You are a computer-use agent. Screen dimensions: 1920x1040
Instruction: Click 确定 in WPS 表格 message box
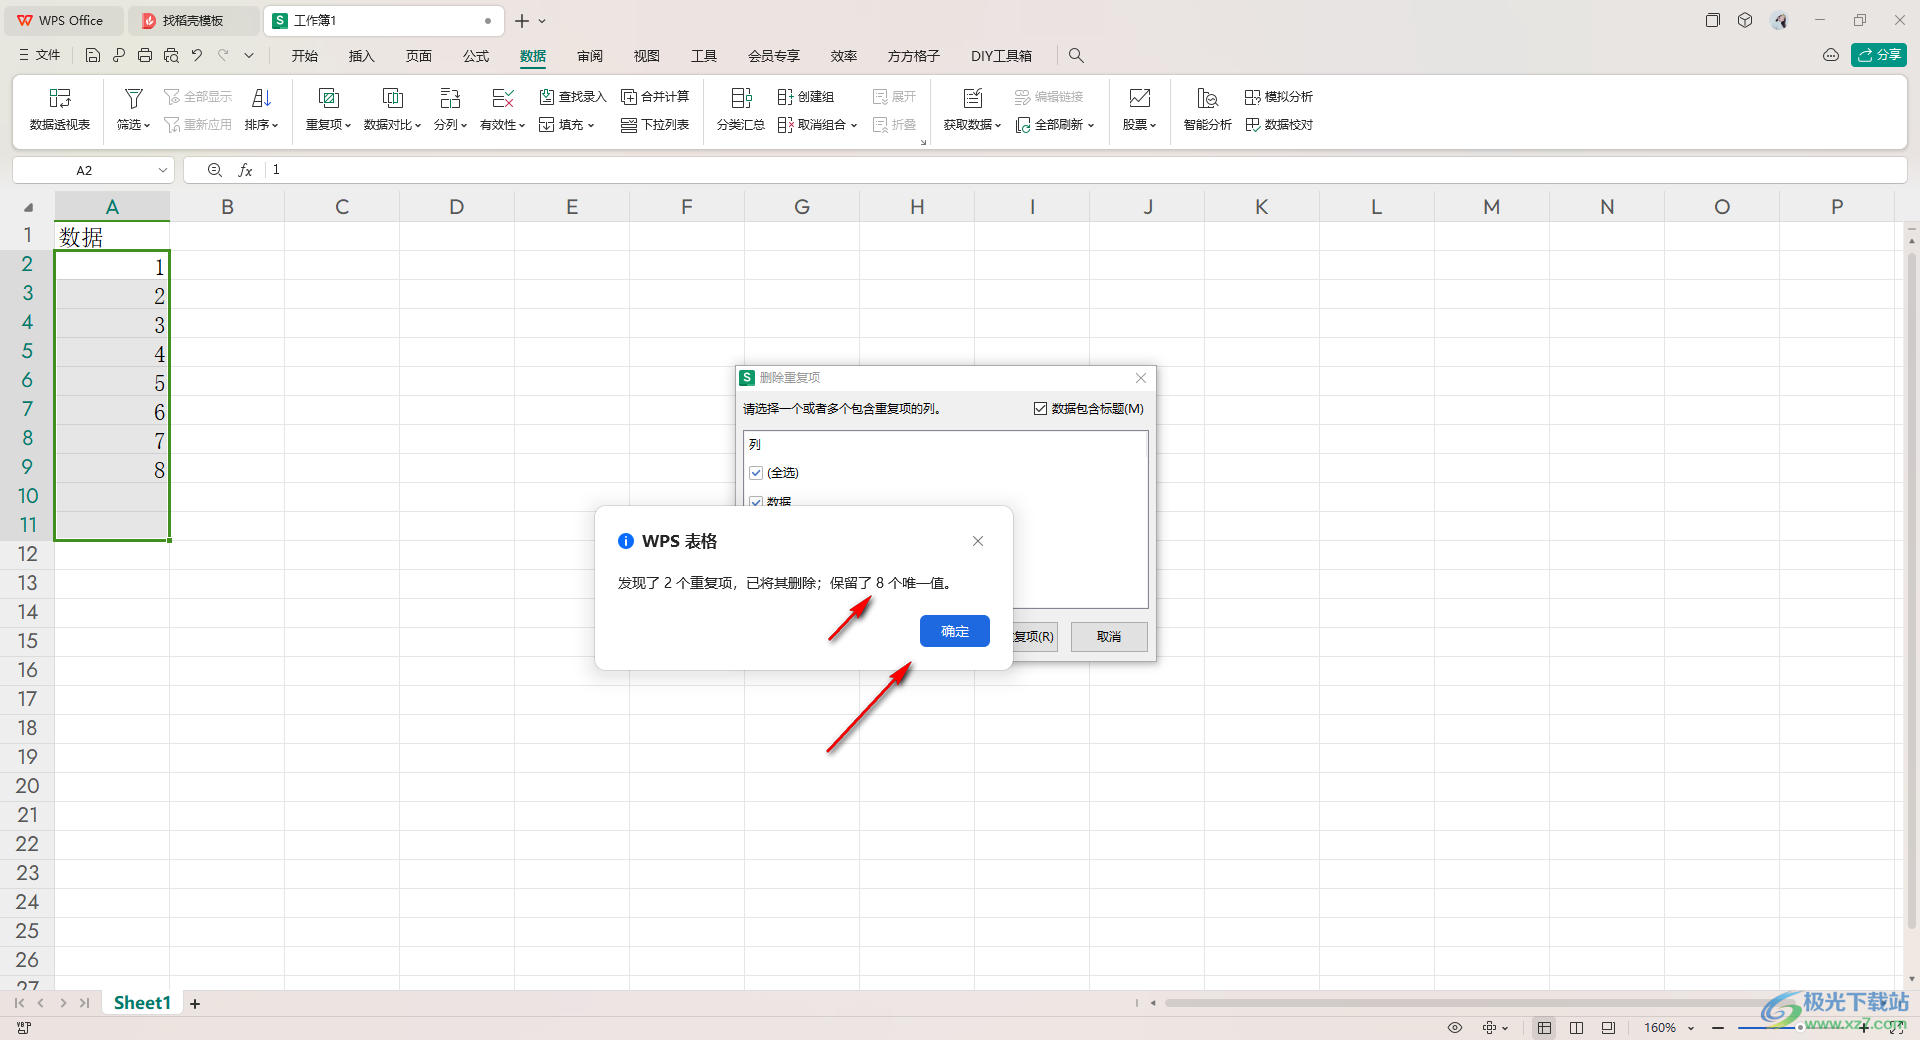(x=955, y=631)
